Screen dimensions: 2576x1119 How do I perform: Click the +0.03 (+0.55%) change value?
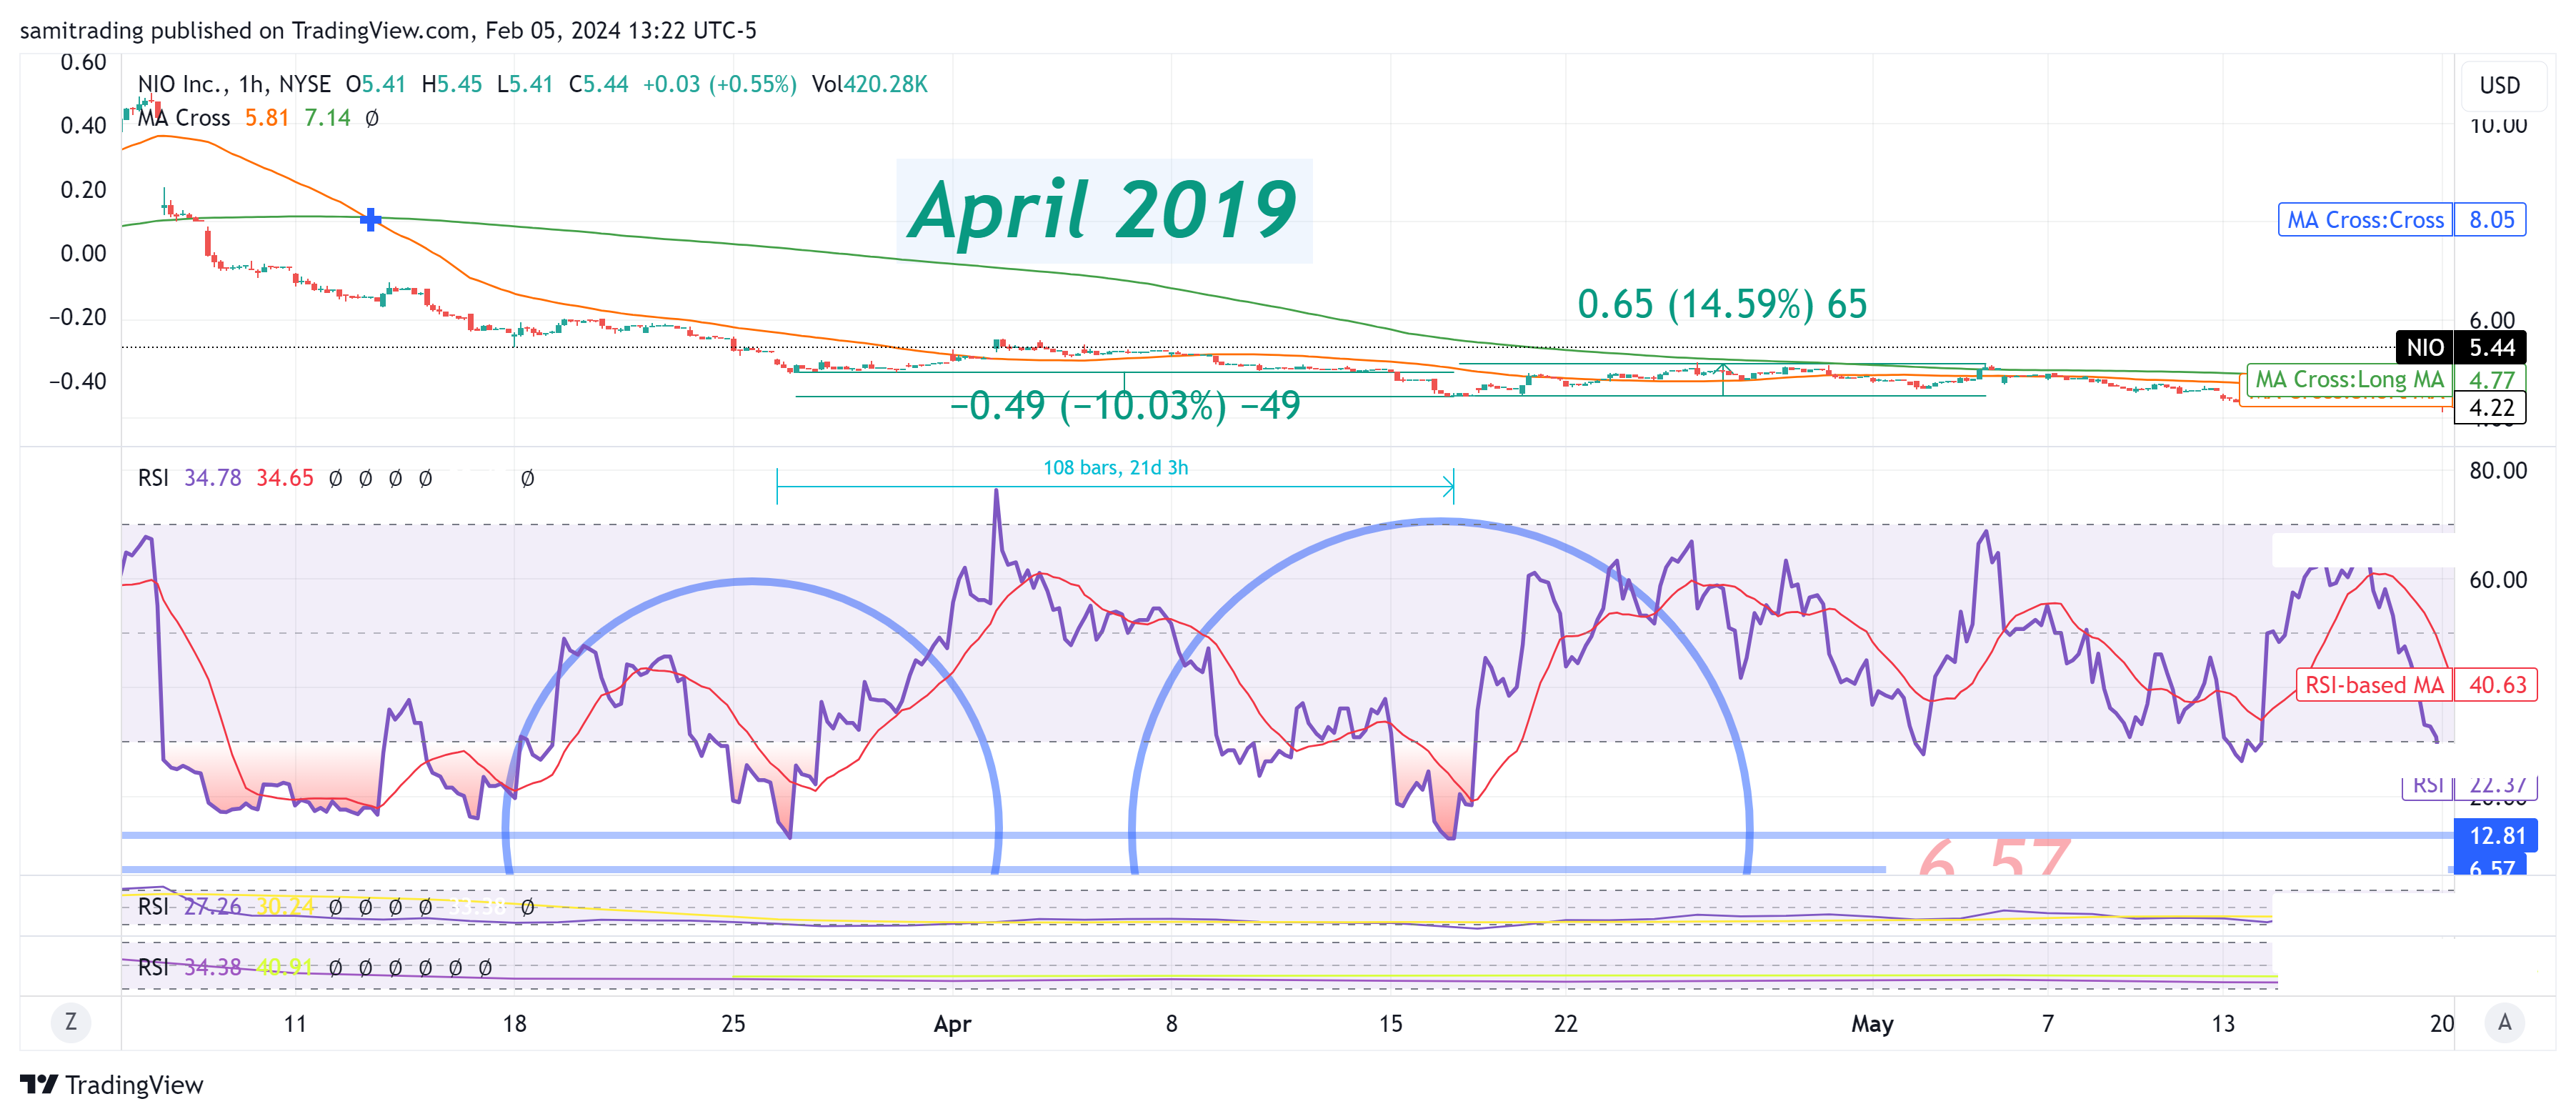[719, 84]
